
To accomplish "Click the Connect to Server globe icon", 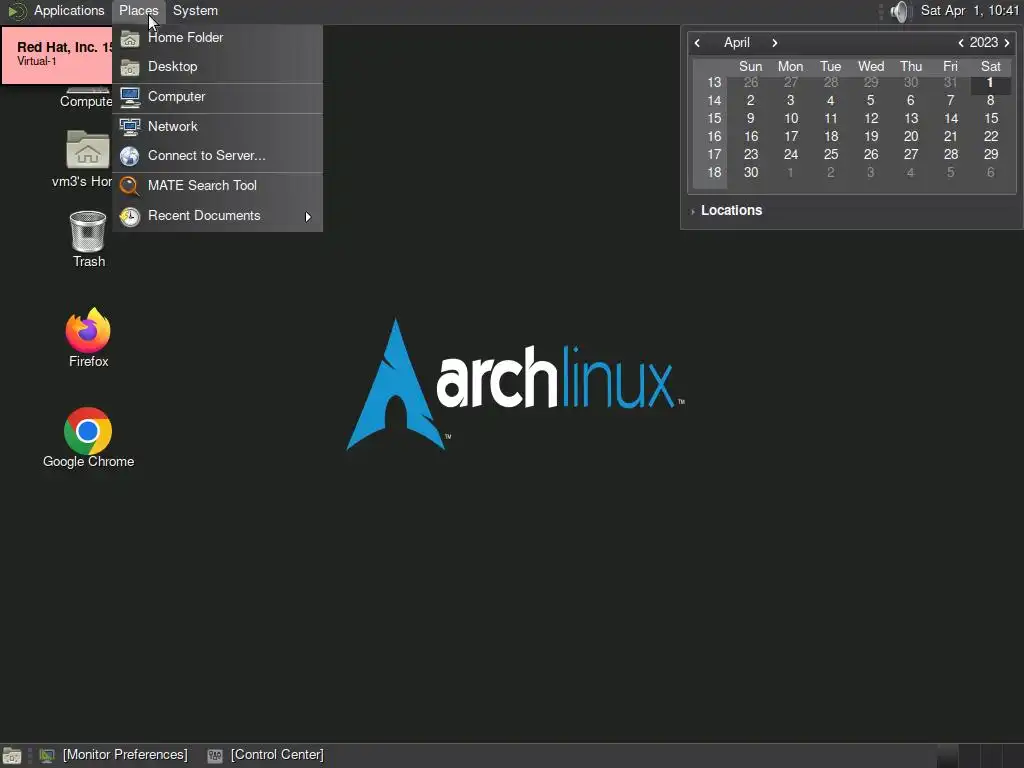I will click(x=130, y=156).
